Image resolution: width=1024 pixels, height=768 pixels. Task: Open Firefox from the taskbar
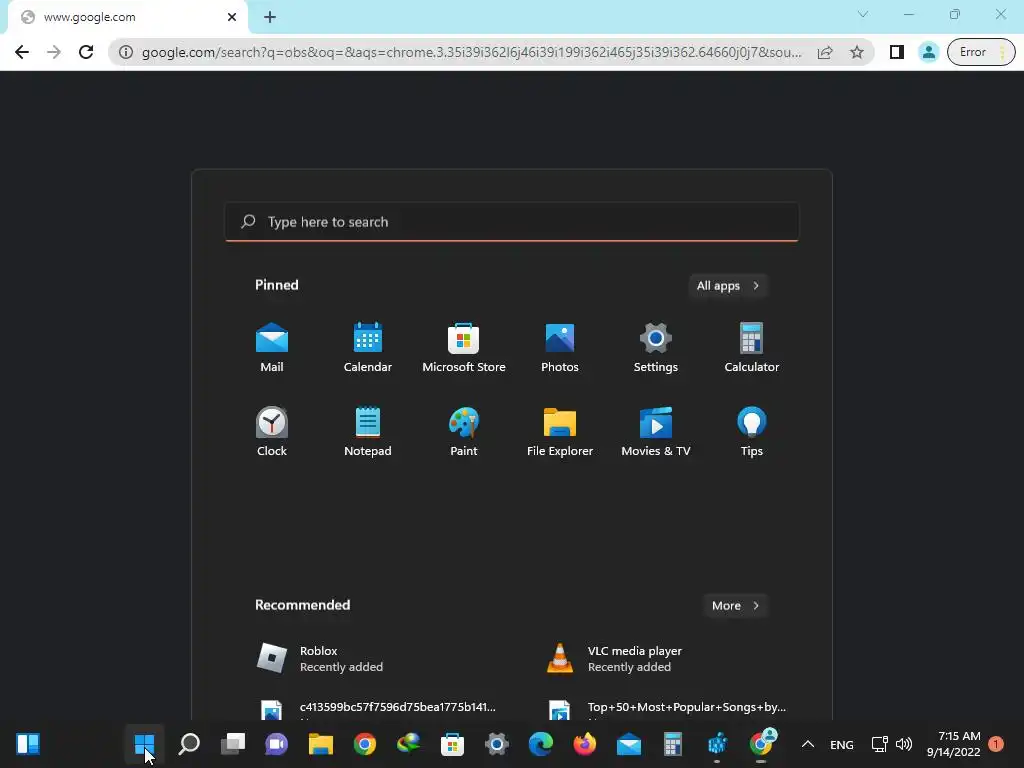click(x=584, y=744)
